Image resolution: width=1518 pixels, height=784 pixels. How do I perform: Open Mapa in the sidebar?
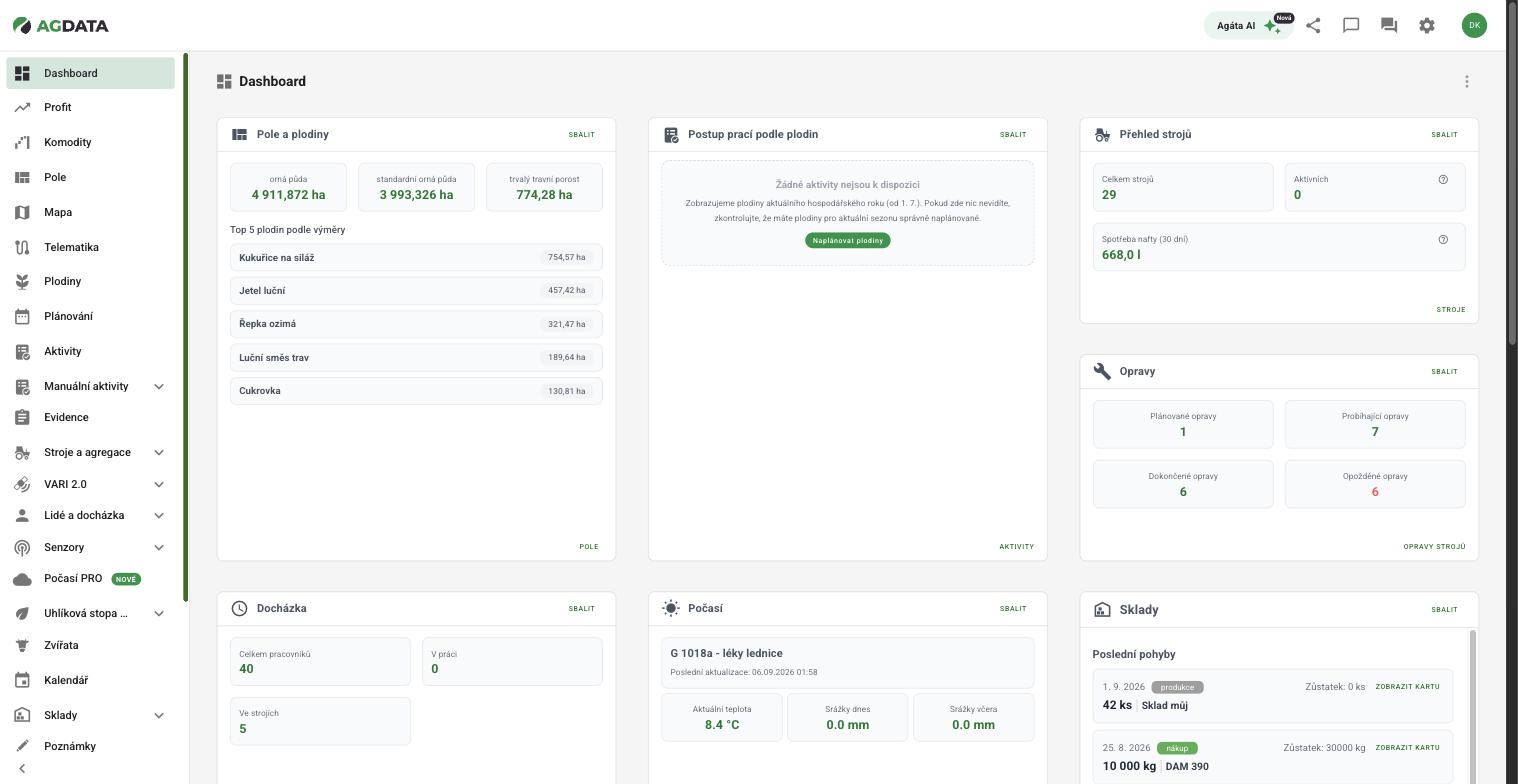[91, 212]
